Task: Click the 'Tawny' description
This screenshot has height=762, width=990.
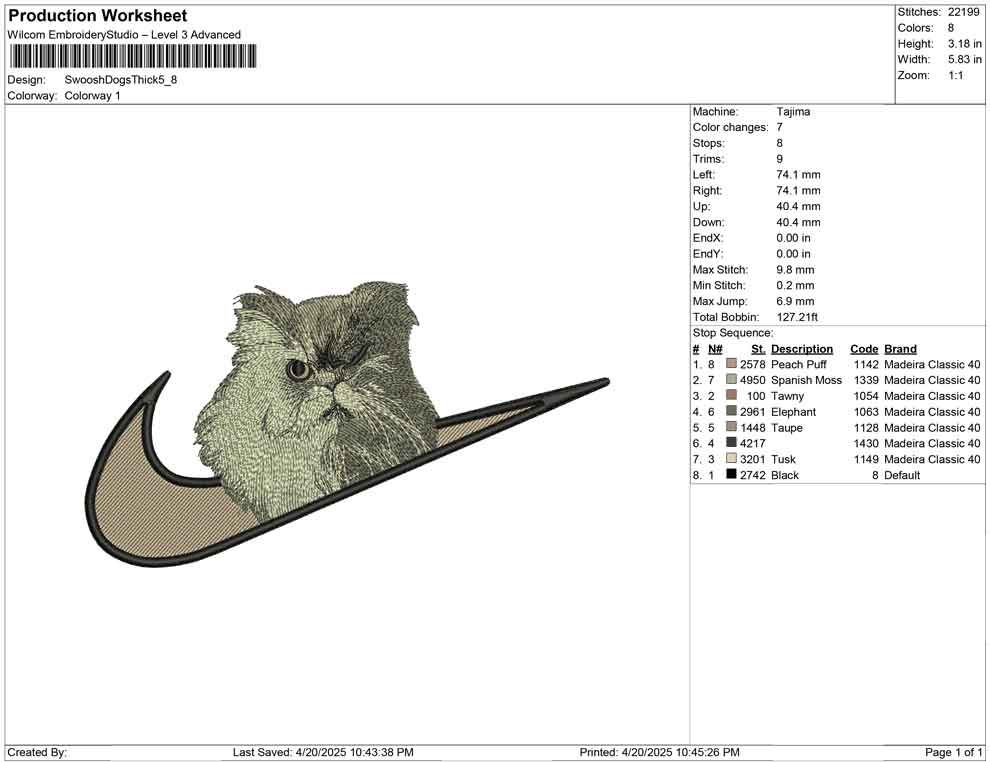Action: (787, 396)
